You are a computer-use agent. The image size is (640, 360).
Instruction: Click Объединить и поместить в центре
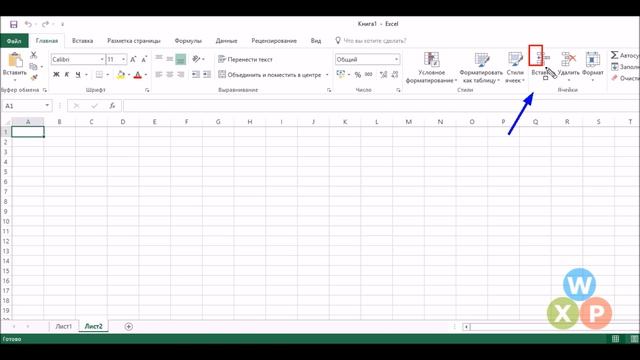tap(270, 75)
